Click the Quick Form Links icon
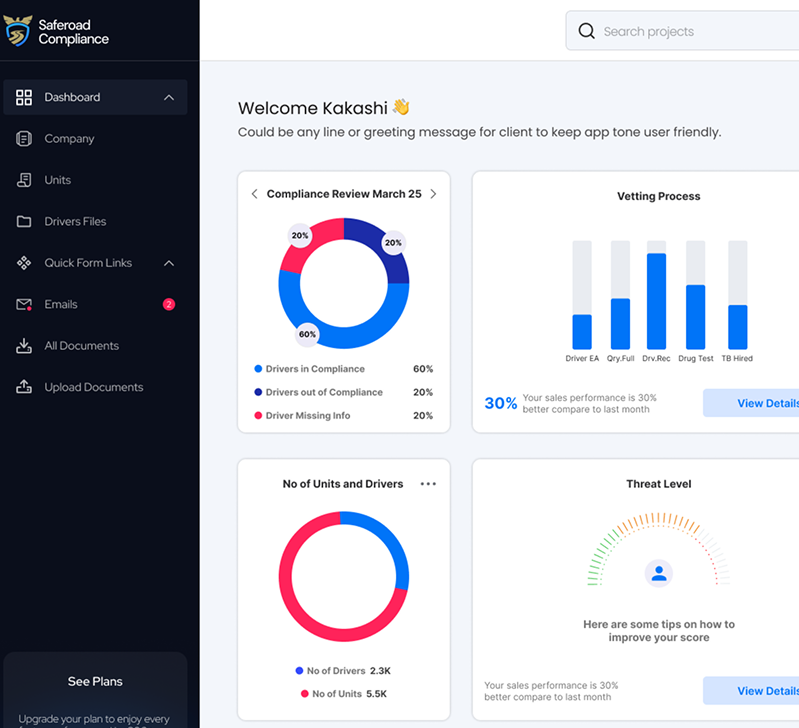Screen dimensions: 799x728 24,263
